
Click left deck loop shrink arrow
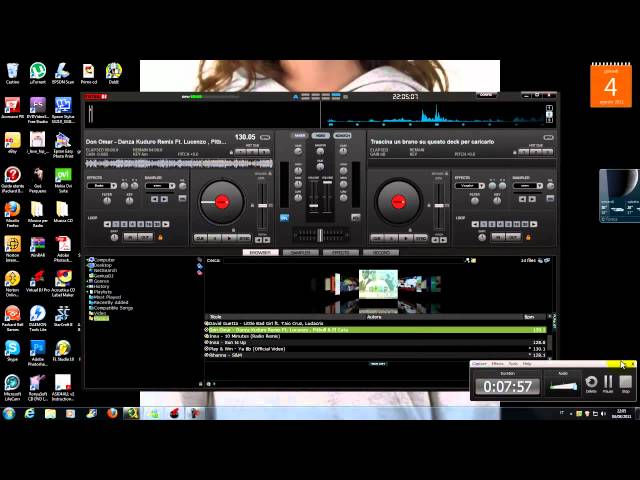click(x=107, y=224)
